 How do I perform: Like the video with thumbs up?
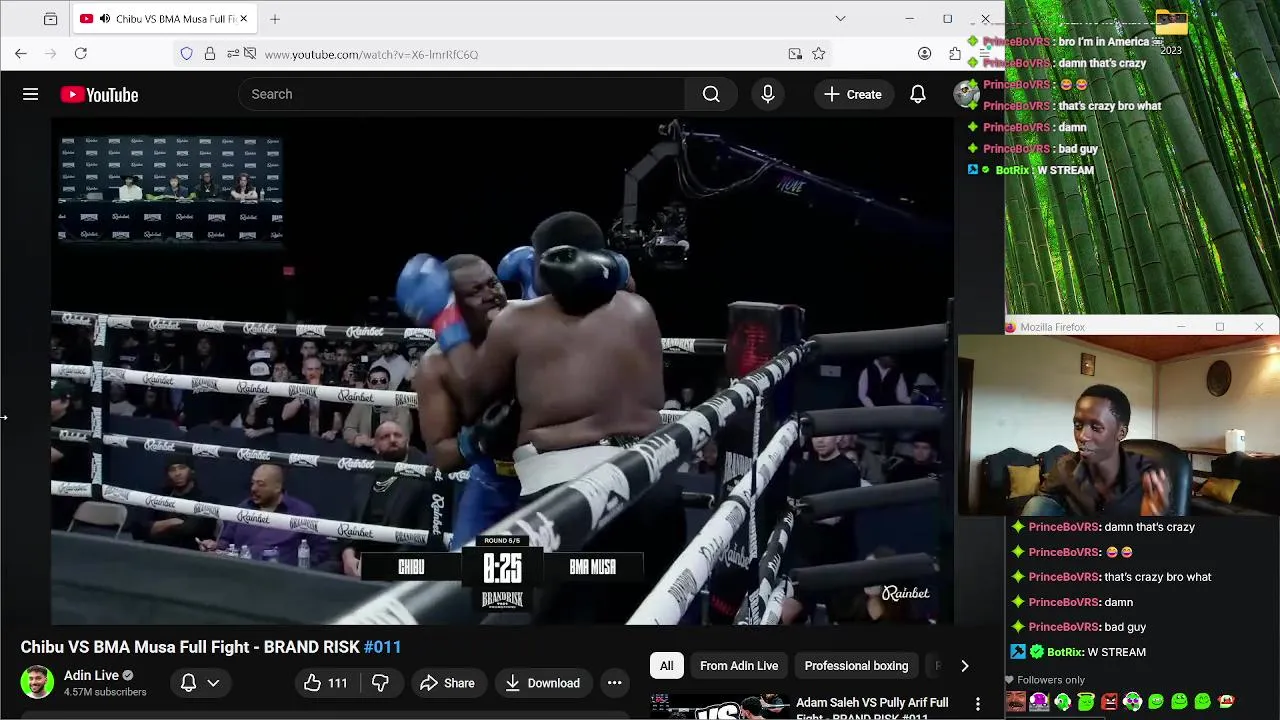click(x=326, y=683)
